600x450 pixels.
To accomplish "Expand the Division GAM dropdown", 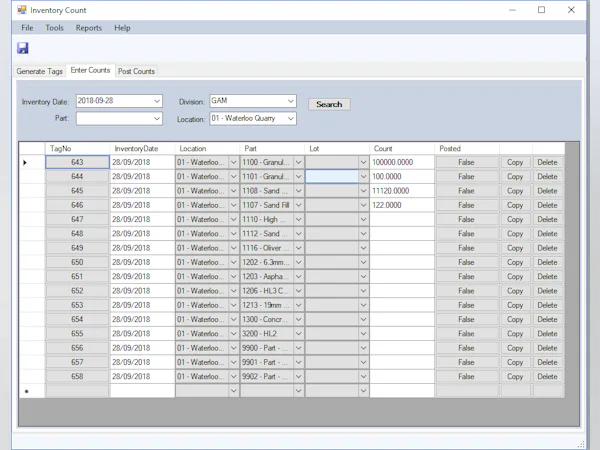I will point(290,102).
